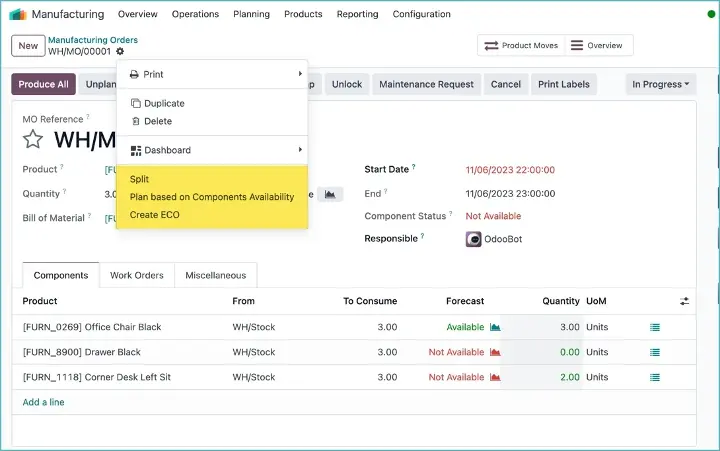720x451 pixels.
Task: Click Overview smart button with bars icon
Action: (597, 45)
